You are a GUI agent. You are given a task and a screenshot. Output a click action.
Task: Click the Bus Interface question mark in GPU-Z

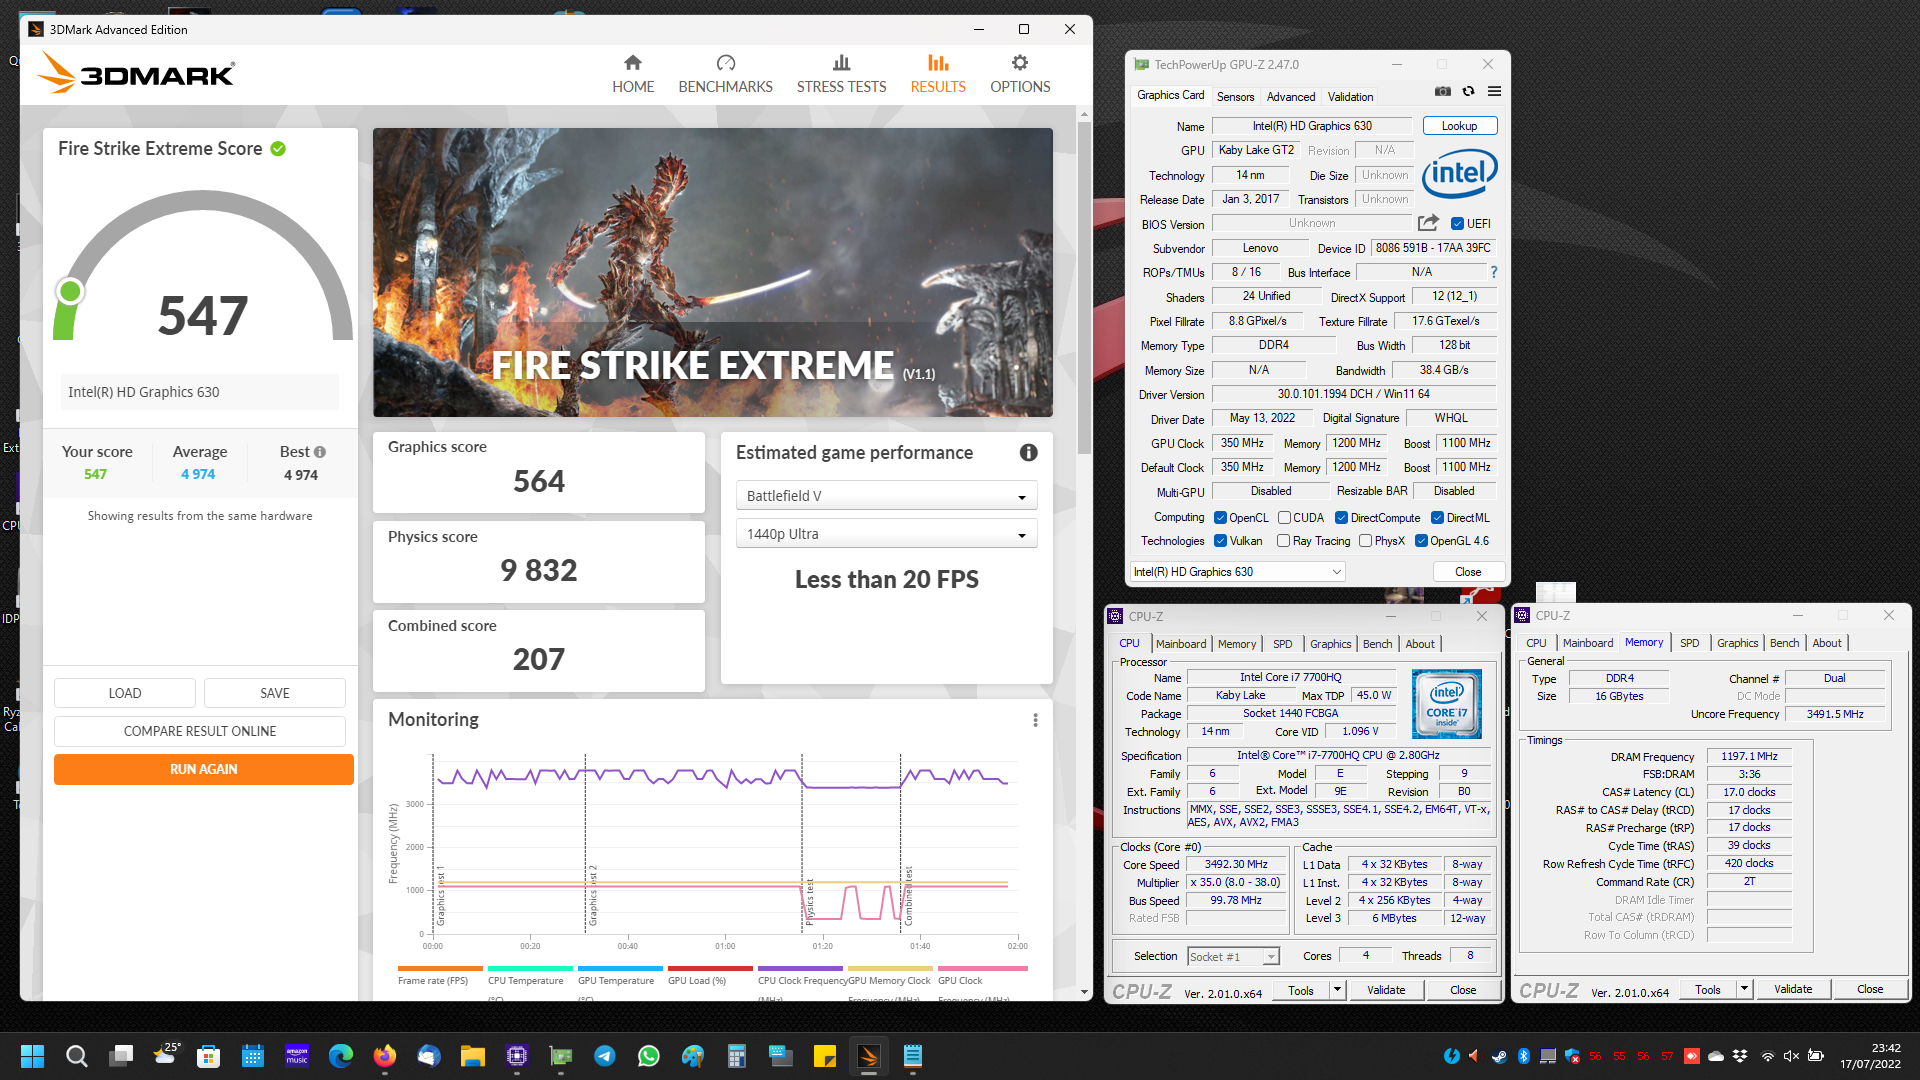click(1494, 272)
